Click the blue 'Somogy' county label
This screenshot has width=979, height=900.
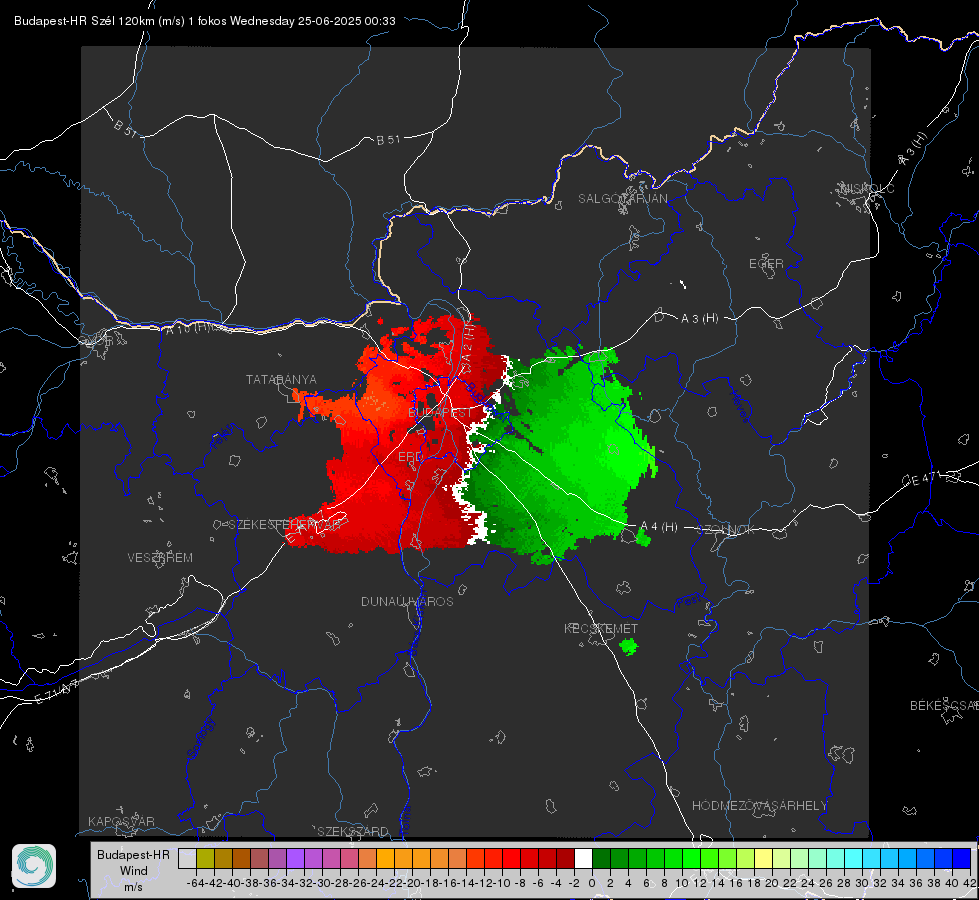pyautogui.click(x=201, y=738)
